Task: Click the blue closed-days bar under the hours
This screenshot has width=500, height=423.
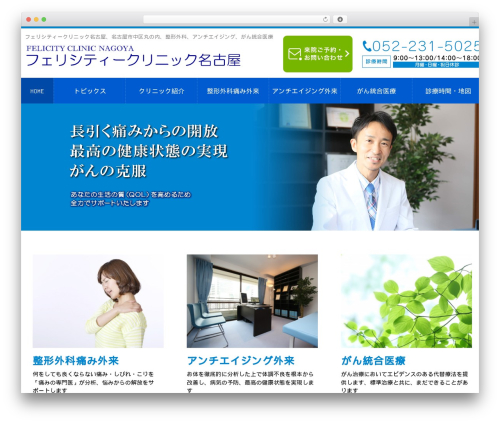Action: click(436, 65)
